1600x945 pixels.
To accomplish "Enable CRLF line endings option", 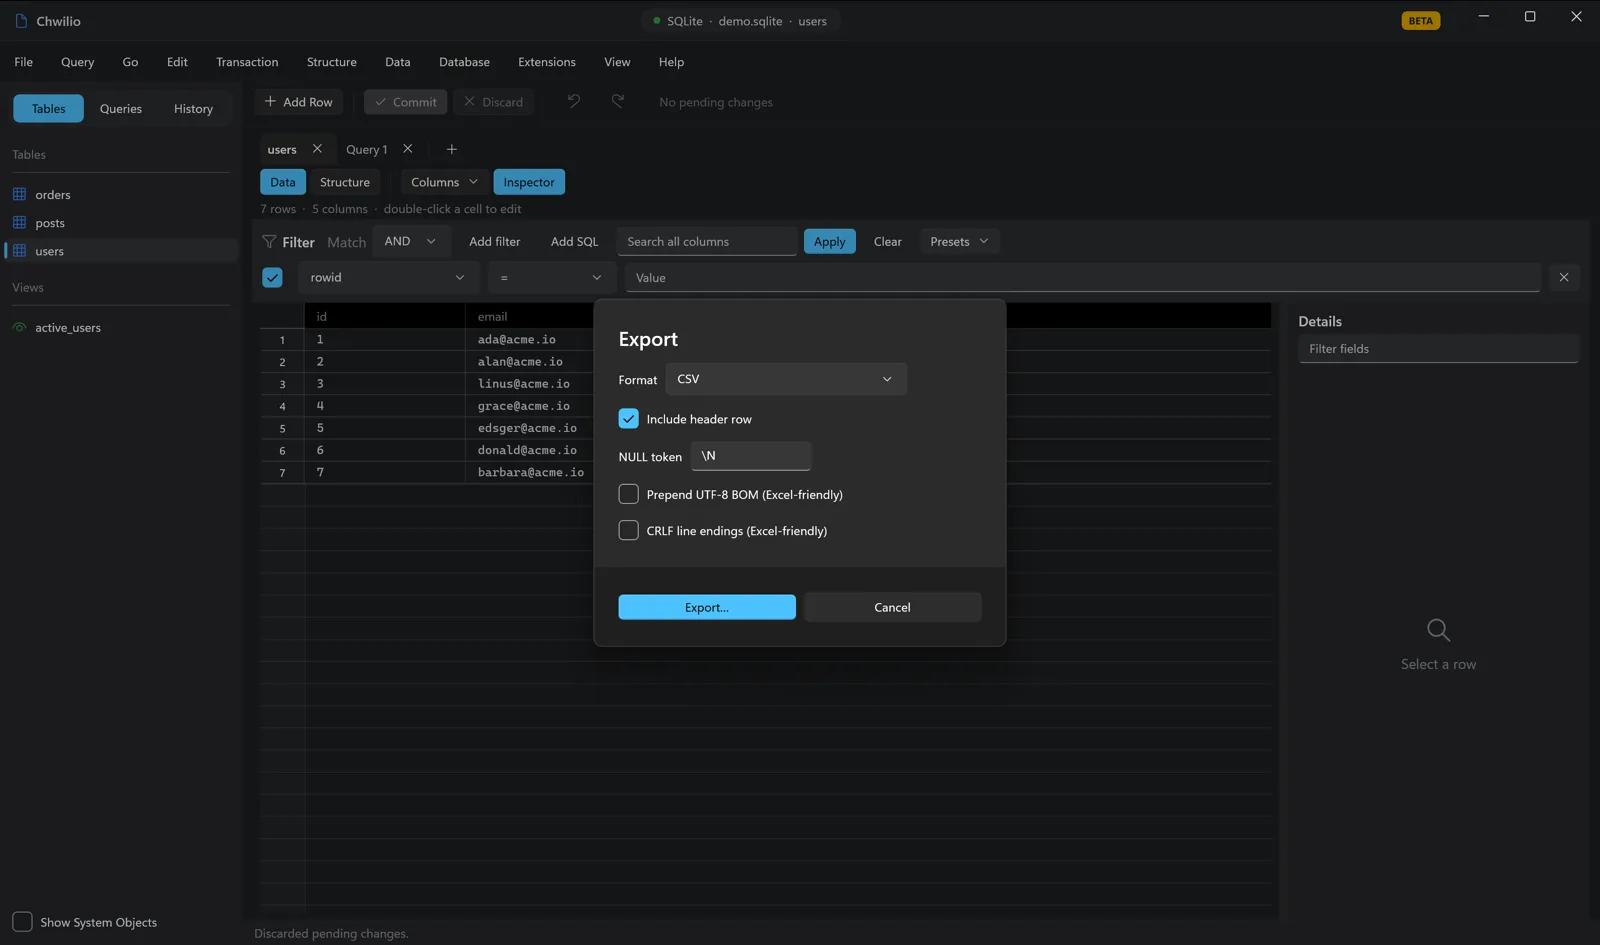I will tap(628, 530).
